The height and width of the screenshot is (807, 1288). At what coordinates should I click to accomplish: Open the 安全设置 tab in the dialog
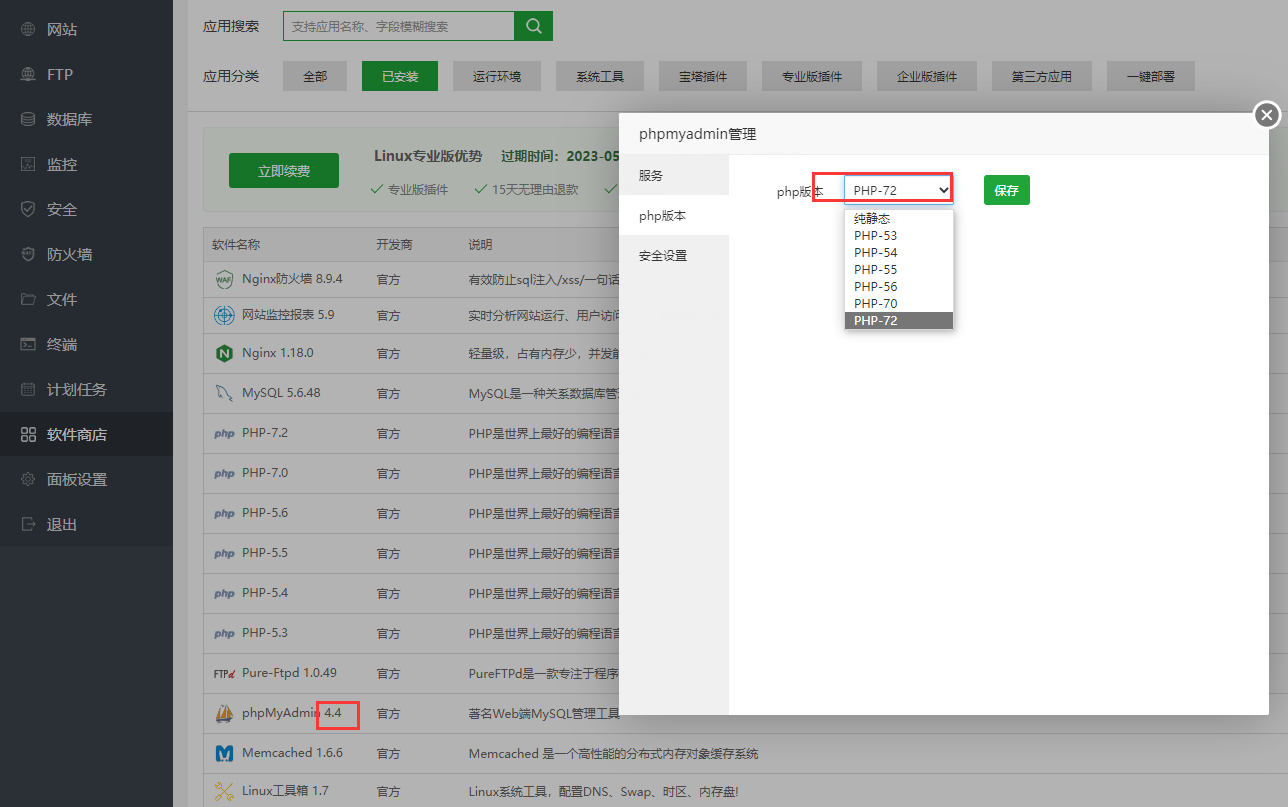tap(674, 255)
